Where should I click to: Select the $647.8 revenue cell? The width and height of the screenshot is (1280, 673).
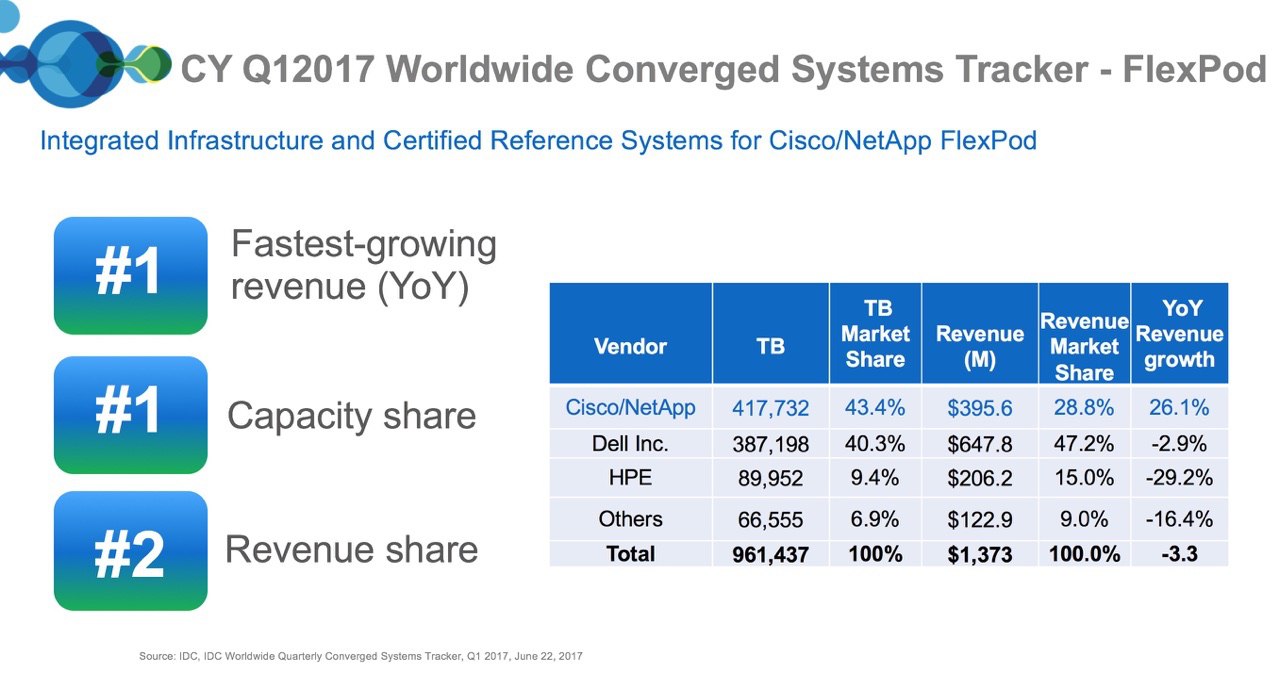(979, 443)
